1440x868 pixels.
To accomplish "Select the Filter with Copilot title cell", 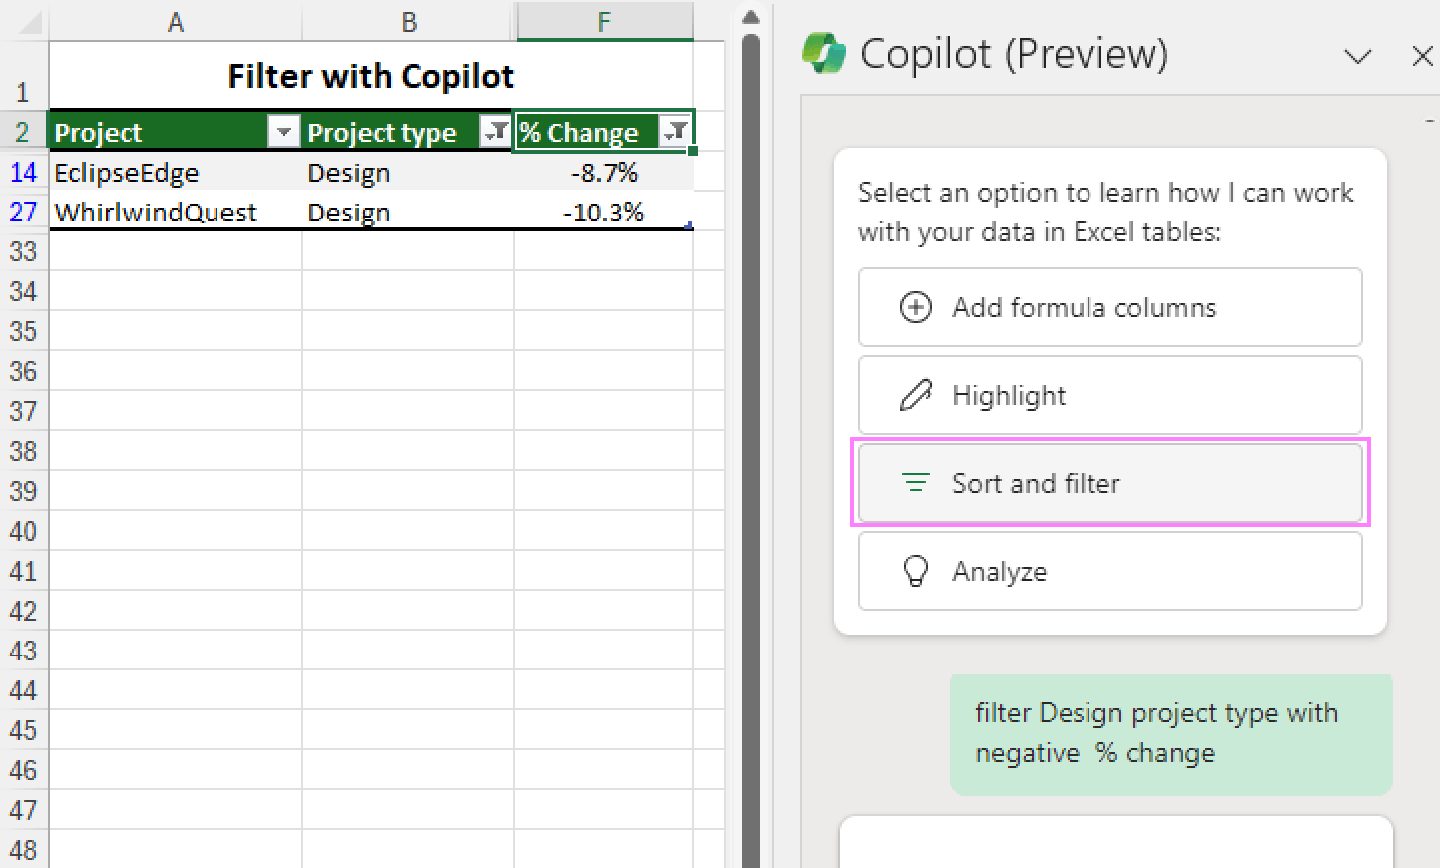I will 371,76.
